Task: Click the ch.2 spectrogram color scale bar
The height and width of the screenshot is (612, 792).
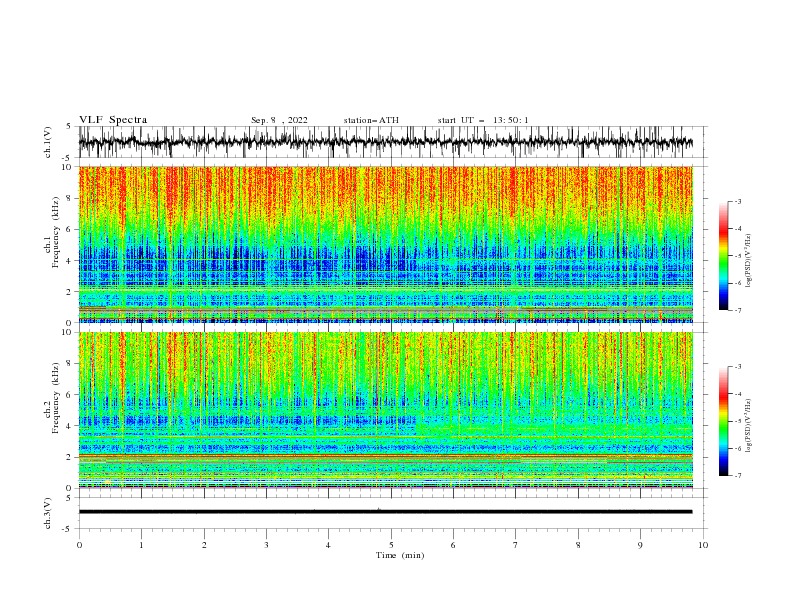Action: tap(723, 421)
